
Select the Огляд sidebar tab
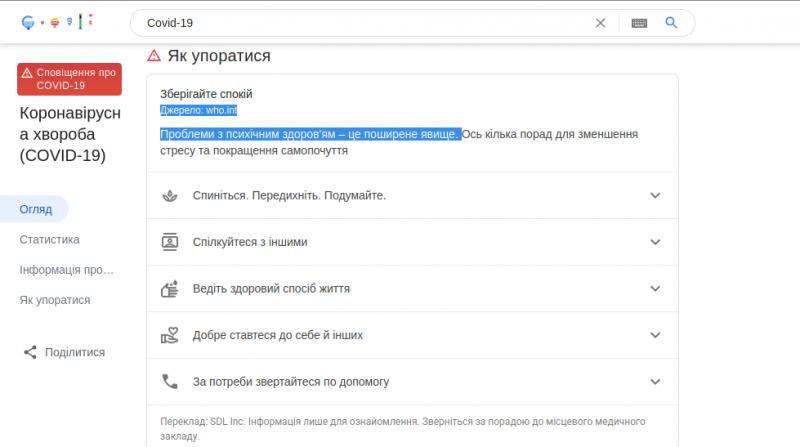[x=36, y=209]
